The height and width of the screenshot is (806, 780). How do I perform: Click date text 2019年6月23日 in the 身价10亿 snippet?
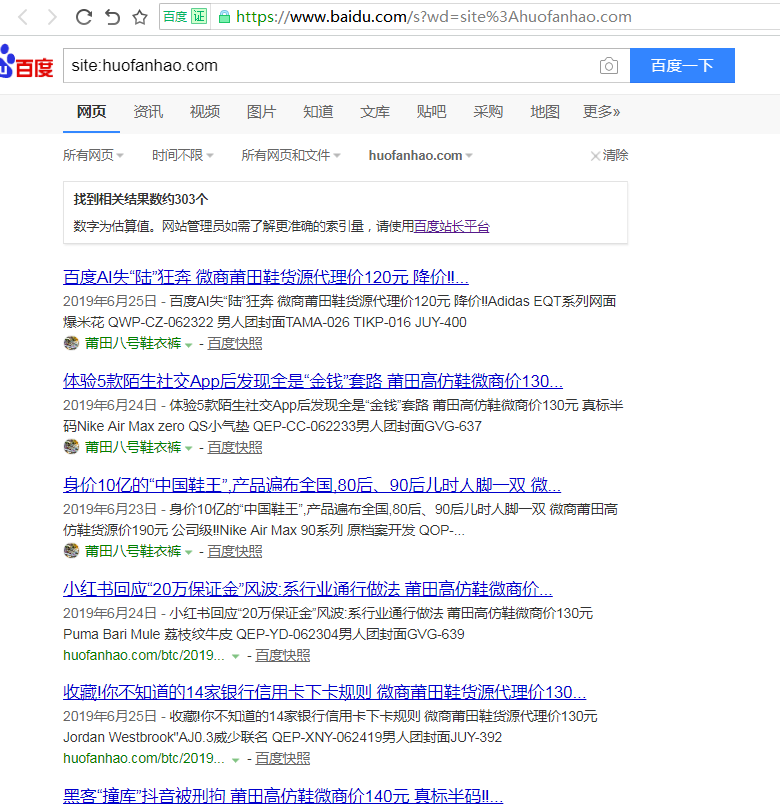[x=110, y=509]
